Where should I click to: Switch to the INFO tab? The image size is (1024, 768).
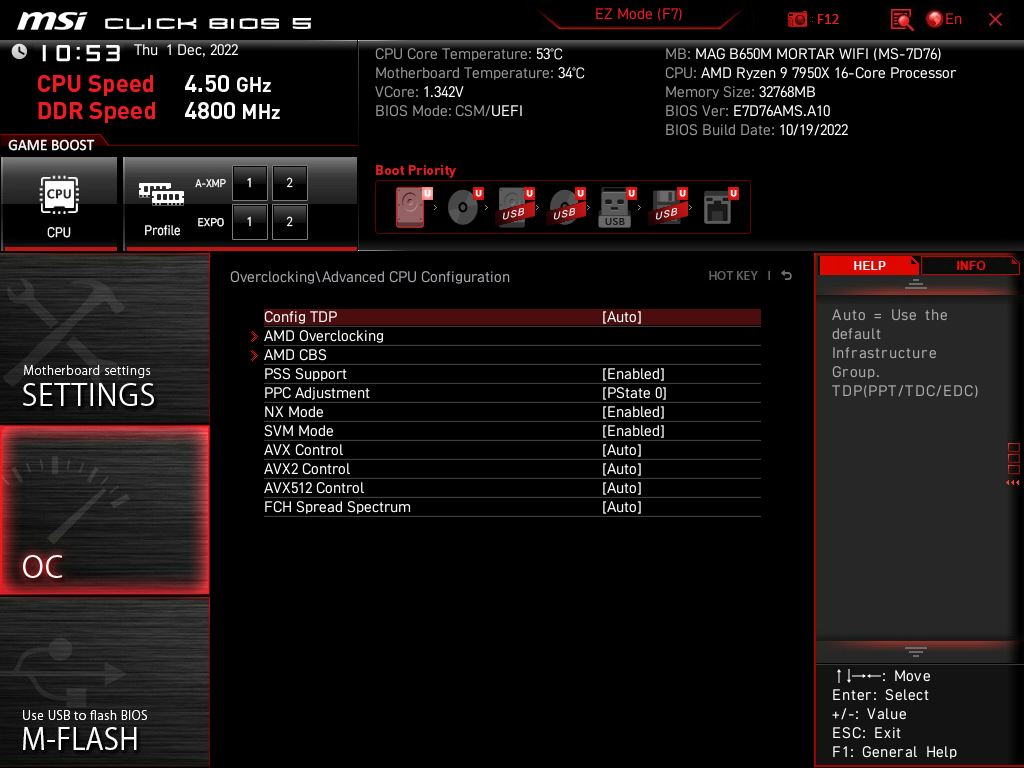pos(970,266)
